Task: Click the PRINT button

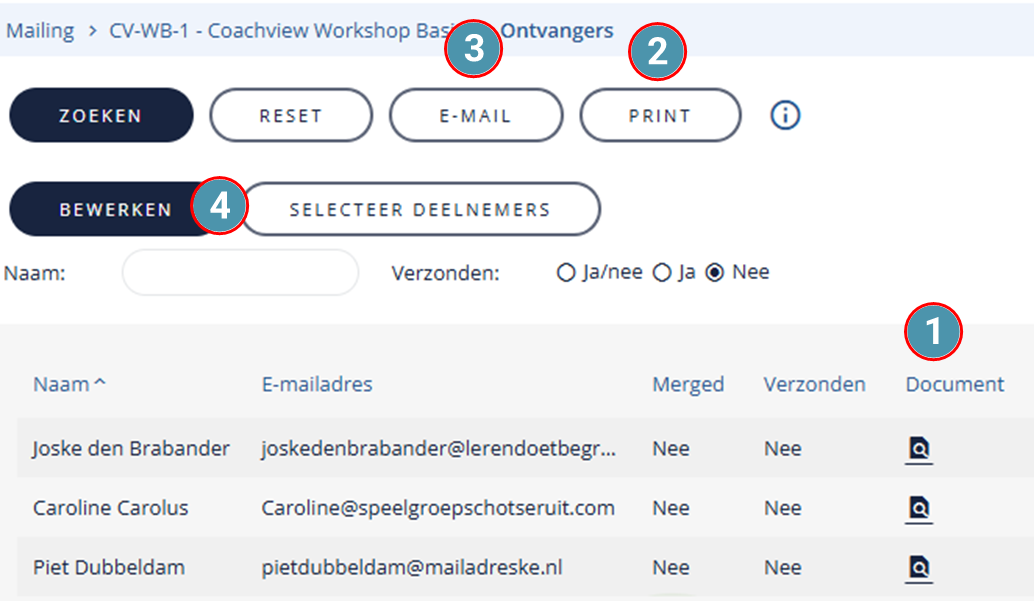Action: [660, 115]
